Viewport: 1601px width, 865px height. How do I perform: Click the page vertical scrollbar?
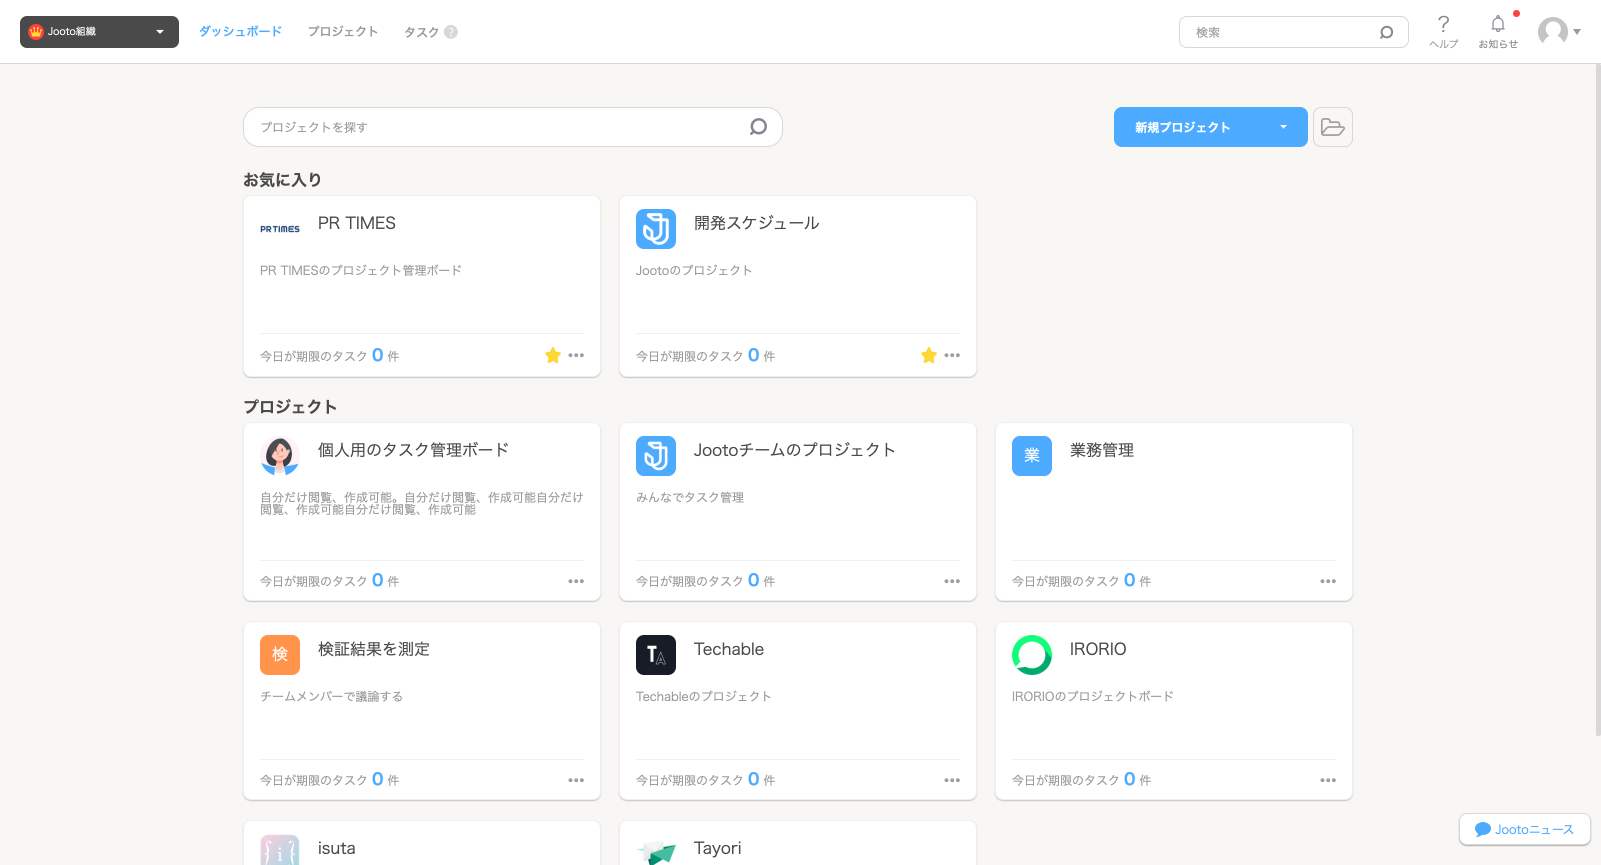click(1596, 400)
